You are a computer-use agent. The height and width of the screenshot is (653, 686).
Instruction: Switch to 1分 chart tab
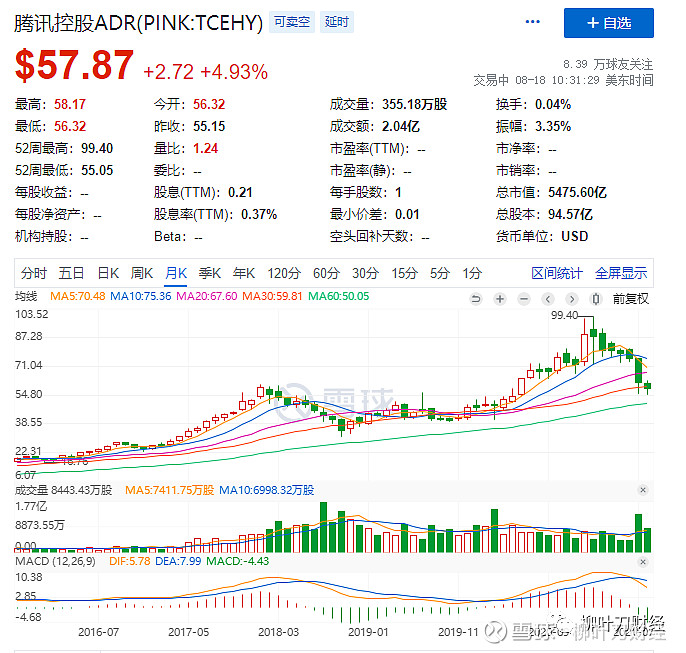coord(472,273)
